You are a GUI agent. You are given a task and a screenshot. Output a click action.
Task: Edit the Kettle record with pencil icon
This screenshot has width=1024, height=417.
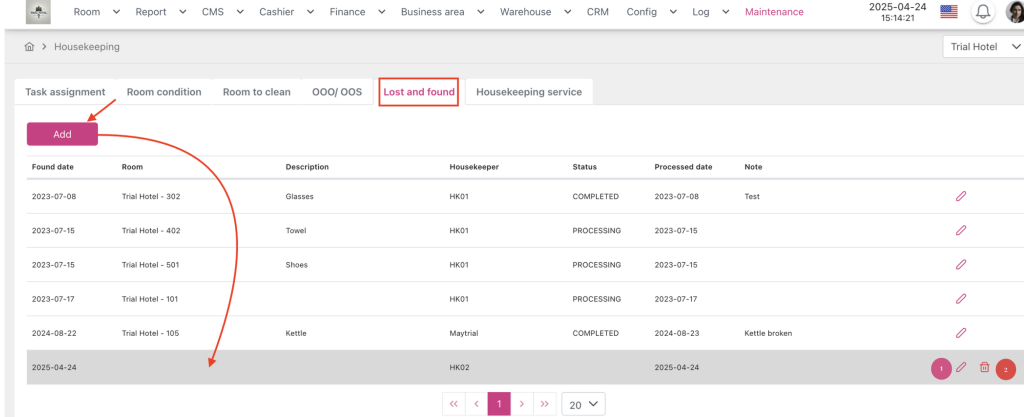pyautogui.click(x=960, y=333)
